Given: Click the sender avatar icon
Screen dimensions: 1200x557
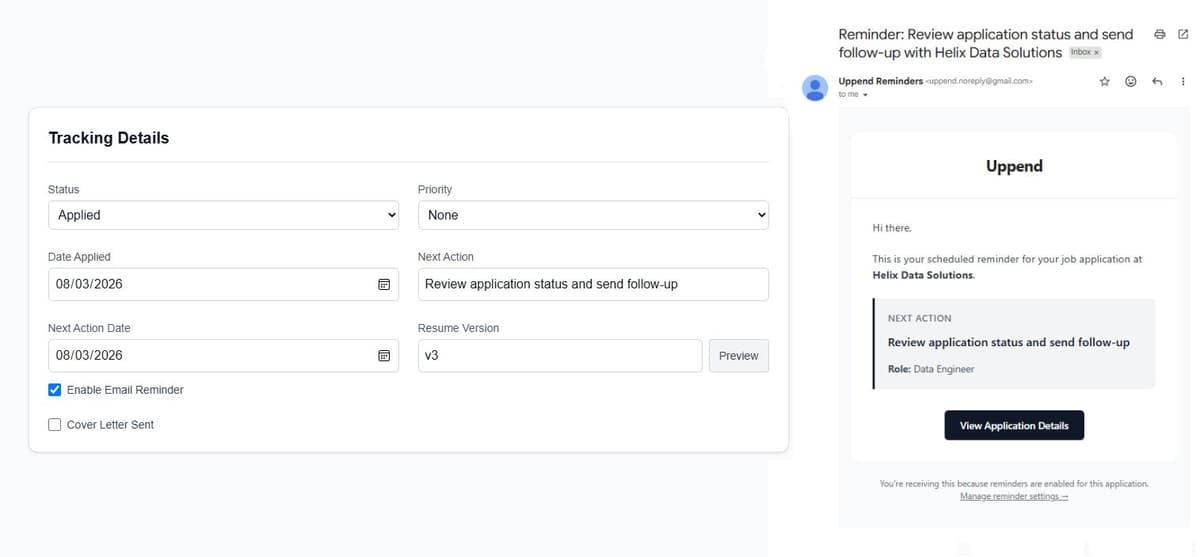Looking at the screenshot, I should click(x=816, y=88).
